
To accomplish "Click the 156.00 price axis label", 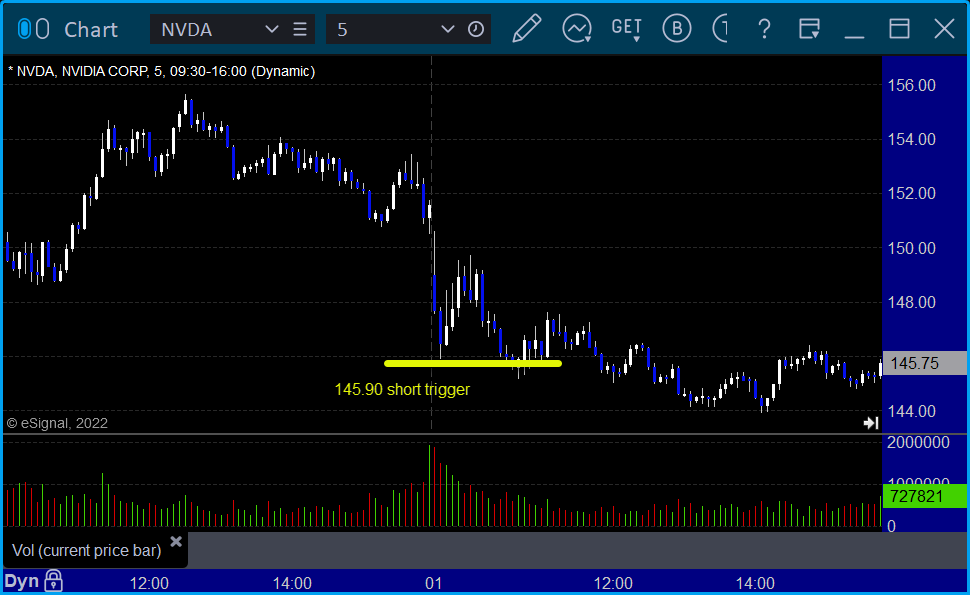I will point(911,85).
